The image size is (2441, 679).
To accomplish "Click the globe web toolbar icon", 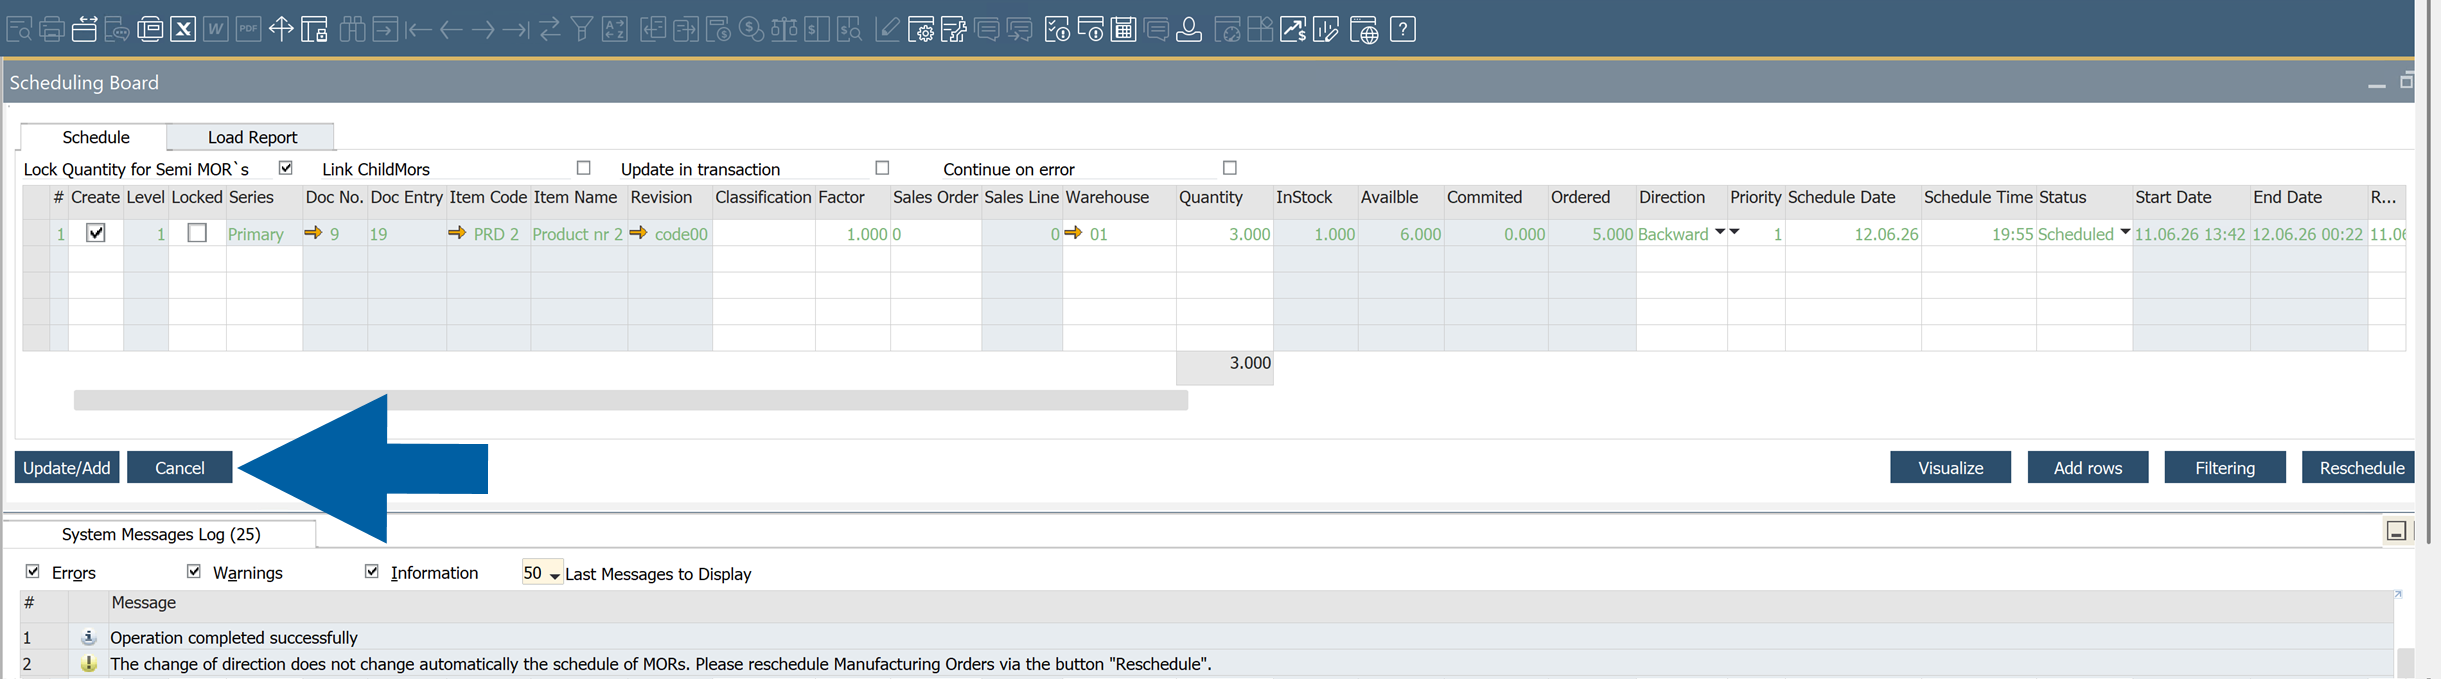I will (x=1364, y=30).
